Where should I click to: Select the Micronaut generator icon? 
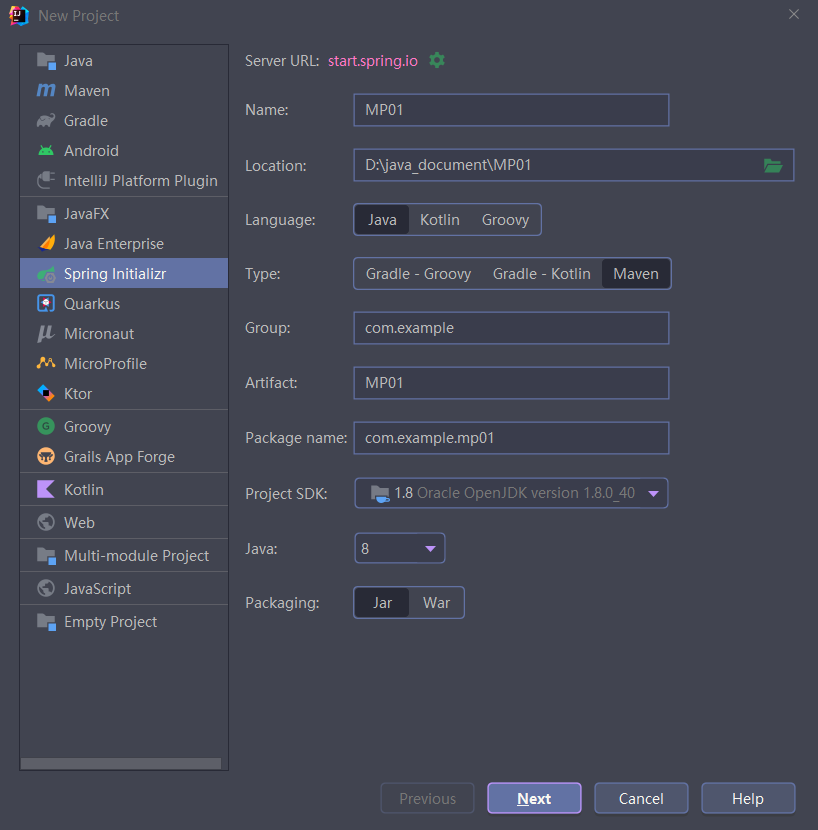tap(46, 334)
